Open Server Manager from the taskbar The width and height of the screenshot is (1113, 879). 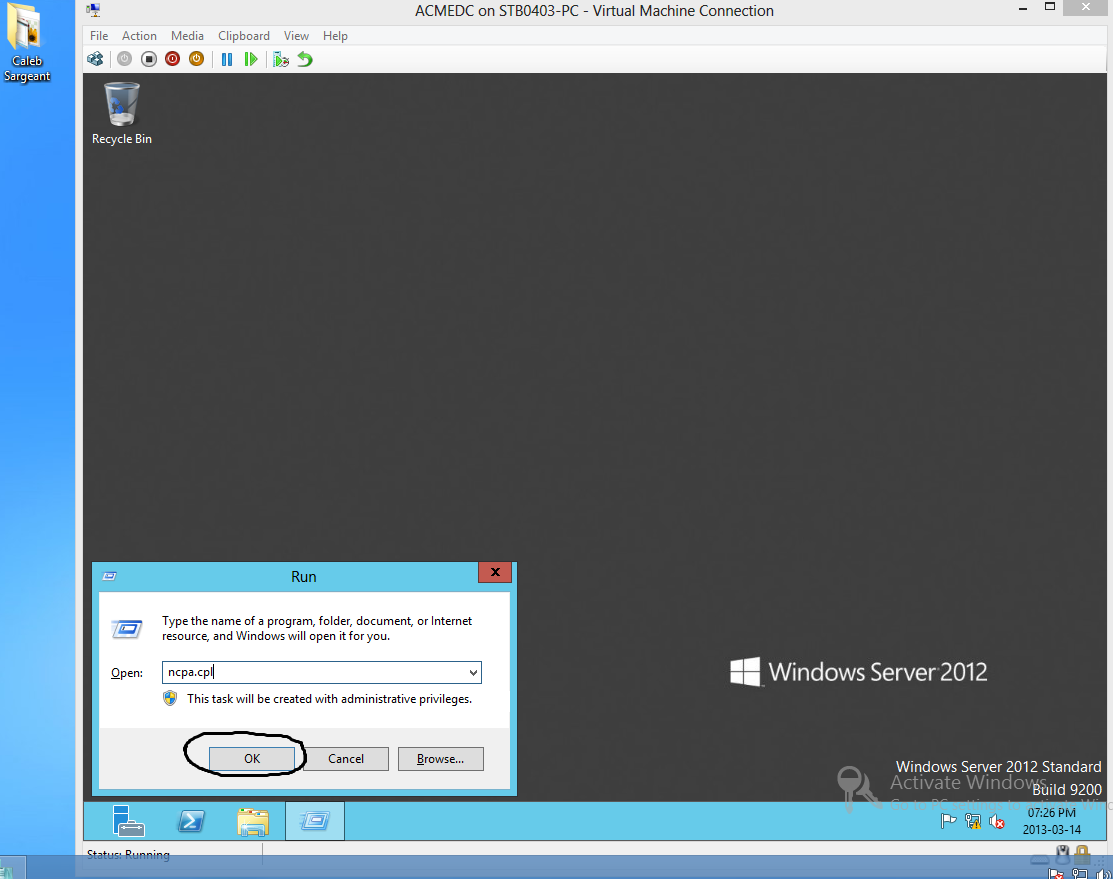[x=128, y=821]
